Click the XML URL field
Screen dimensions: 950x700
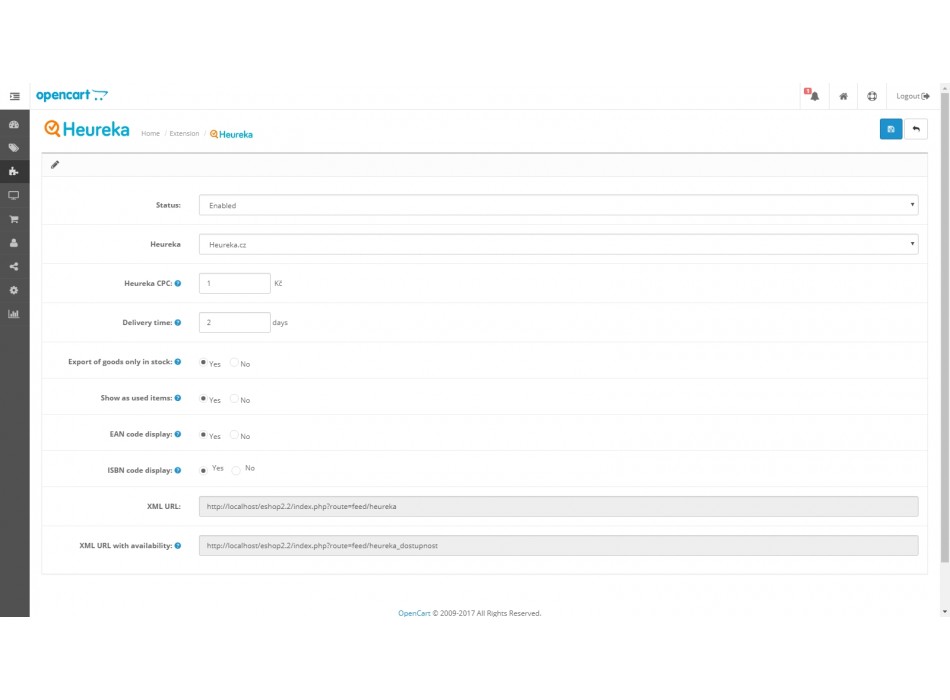coord(558,506)
